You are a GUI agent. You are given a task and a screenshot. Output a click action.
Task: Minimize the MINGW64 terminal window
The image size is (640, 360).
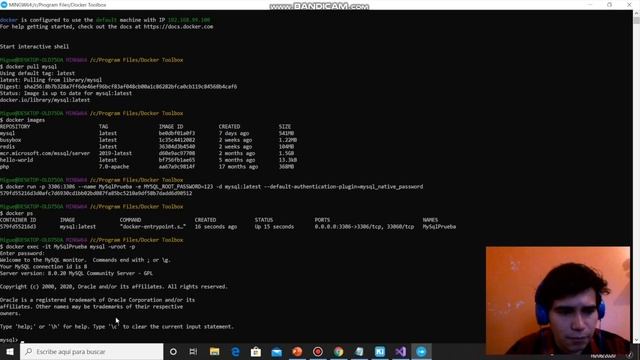590,4
